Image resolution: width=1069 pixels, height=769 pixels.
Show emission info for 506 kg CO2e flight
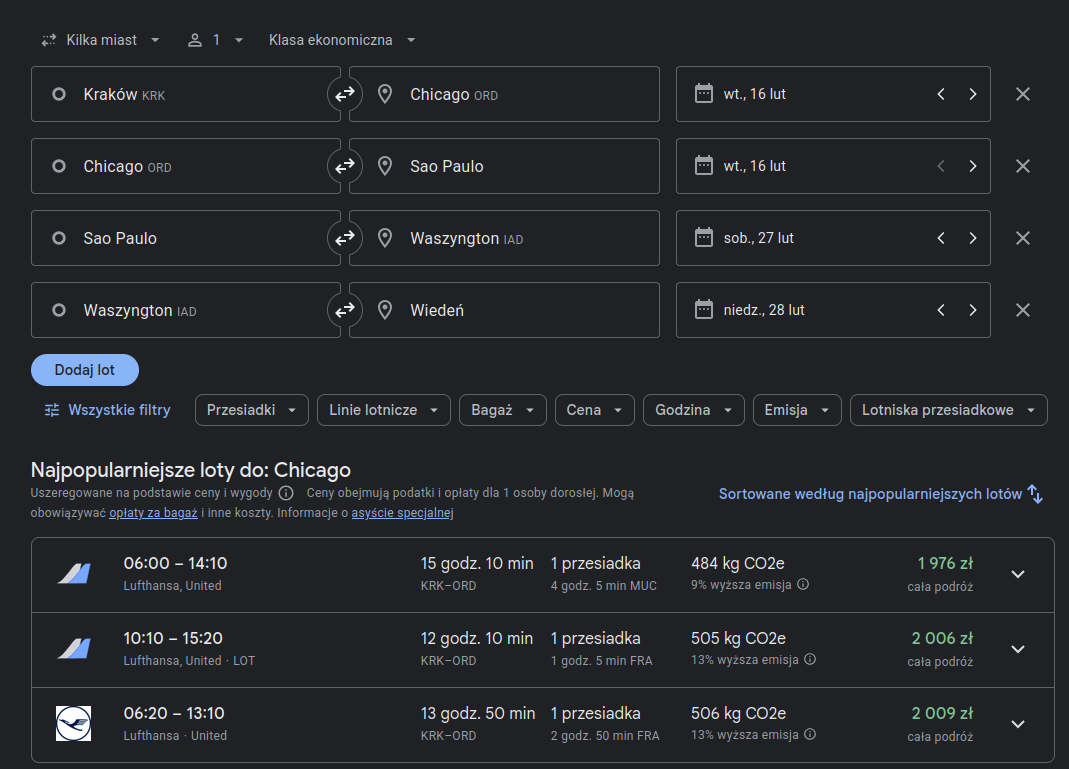tap(810, 734)
